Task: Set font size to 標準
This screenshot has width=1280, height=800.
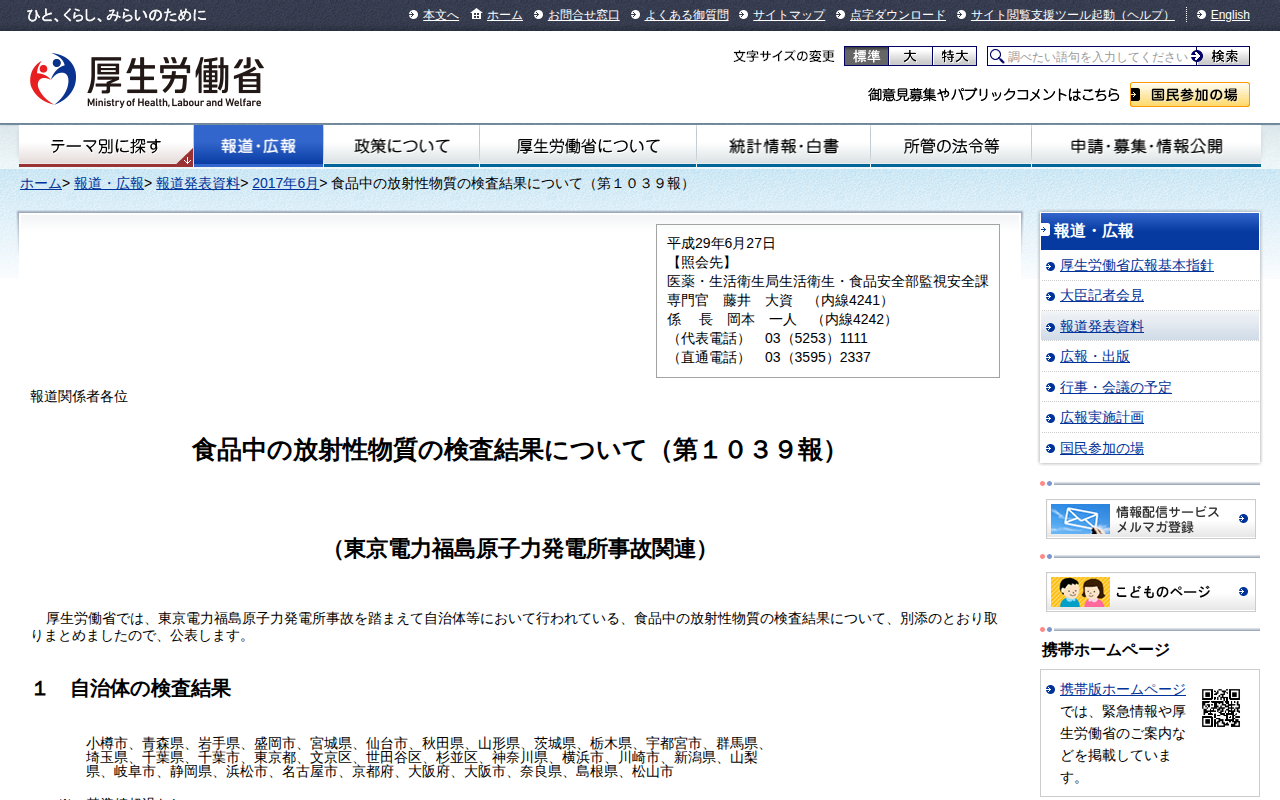Action: tap(866, 56)
